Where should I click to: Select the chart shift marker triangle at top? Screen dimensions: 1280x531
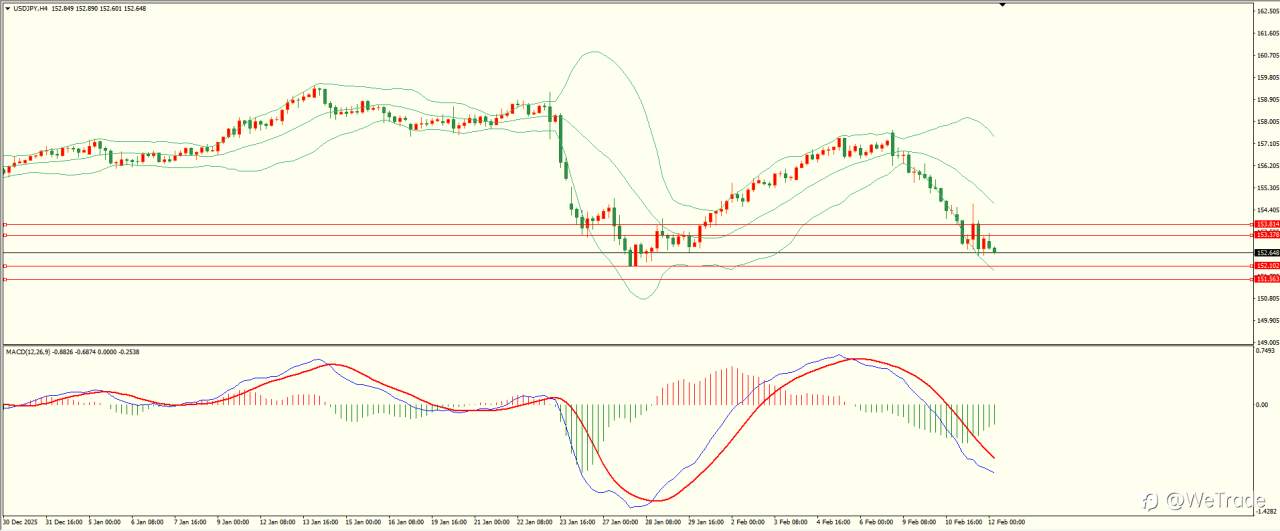click(x=1002, y=5)
